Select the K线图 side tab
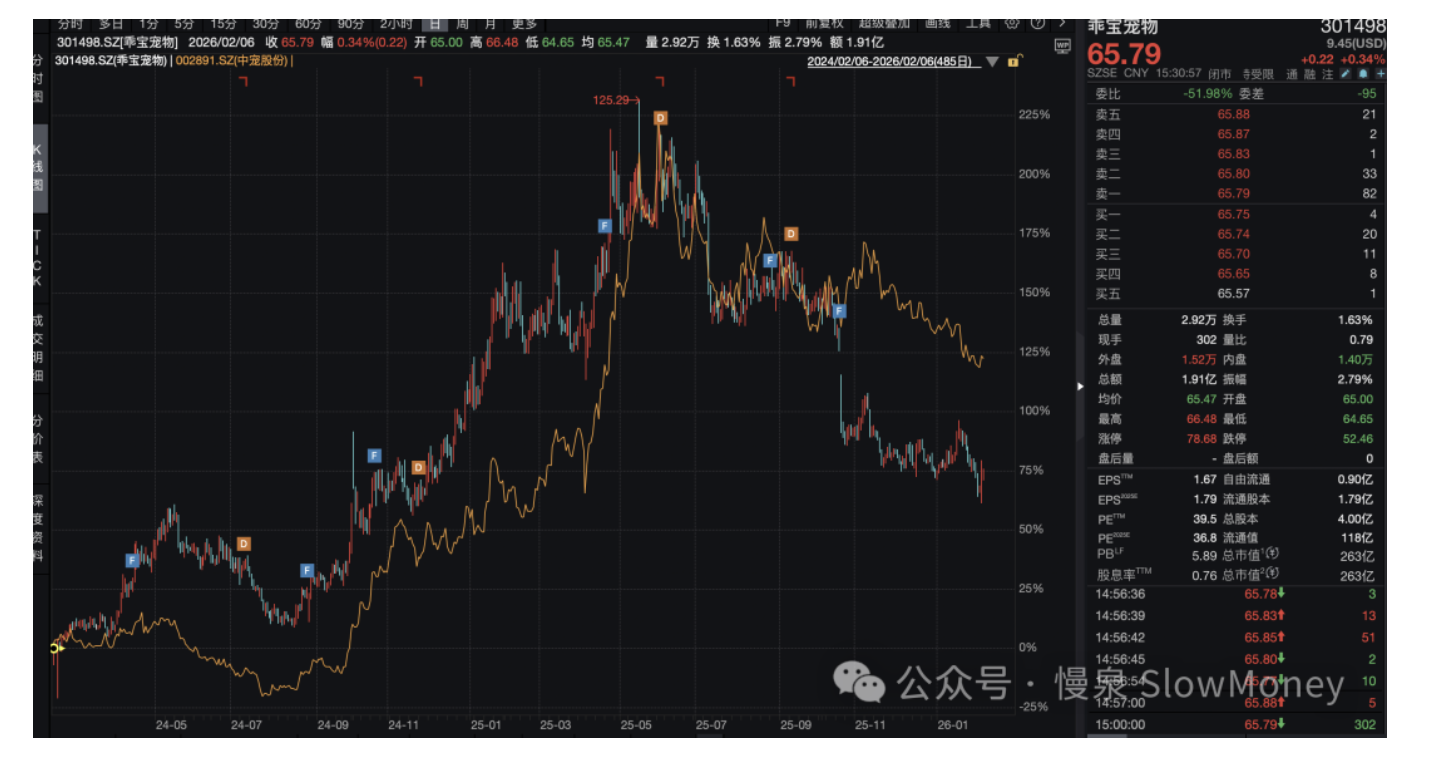The width and height of the screenshot is (1430, 758). pyautogui.click(x=38, y=169)
